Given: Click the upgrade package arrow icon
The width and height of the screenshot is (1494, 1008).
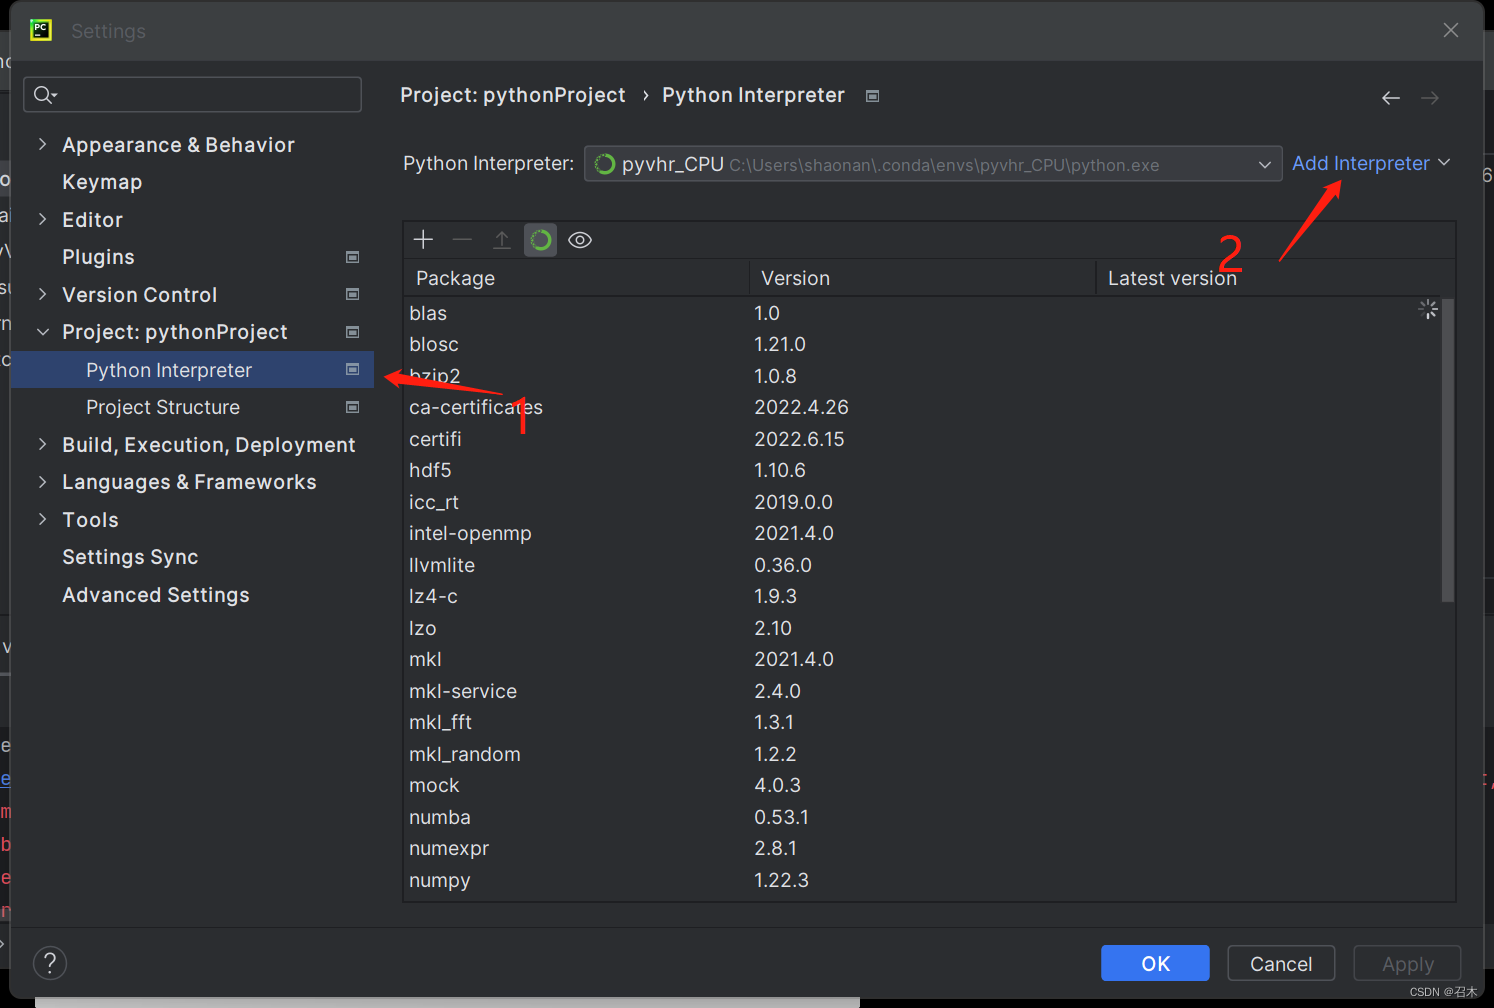Looking at the screenshot, I should (502, 240).
